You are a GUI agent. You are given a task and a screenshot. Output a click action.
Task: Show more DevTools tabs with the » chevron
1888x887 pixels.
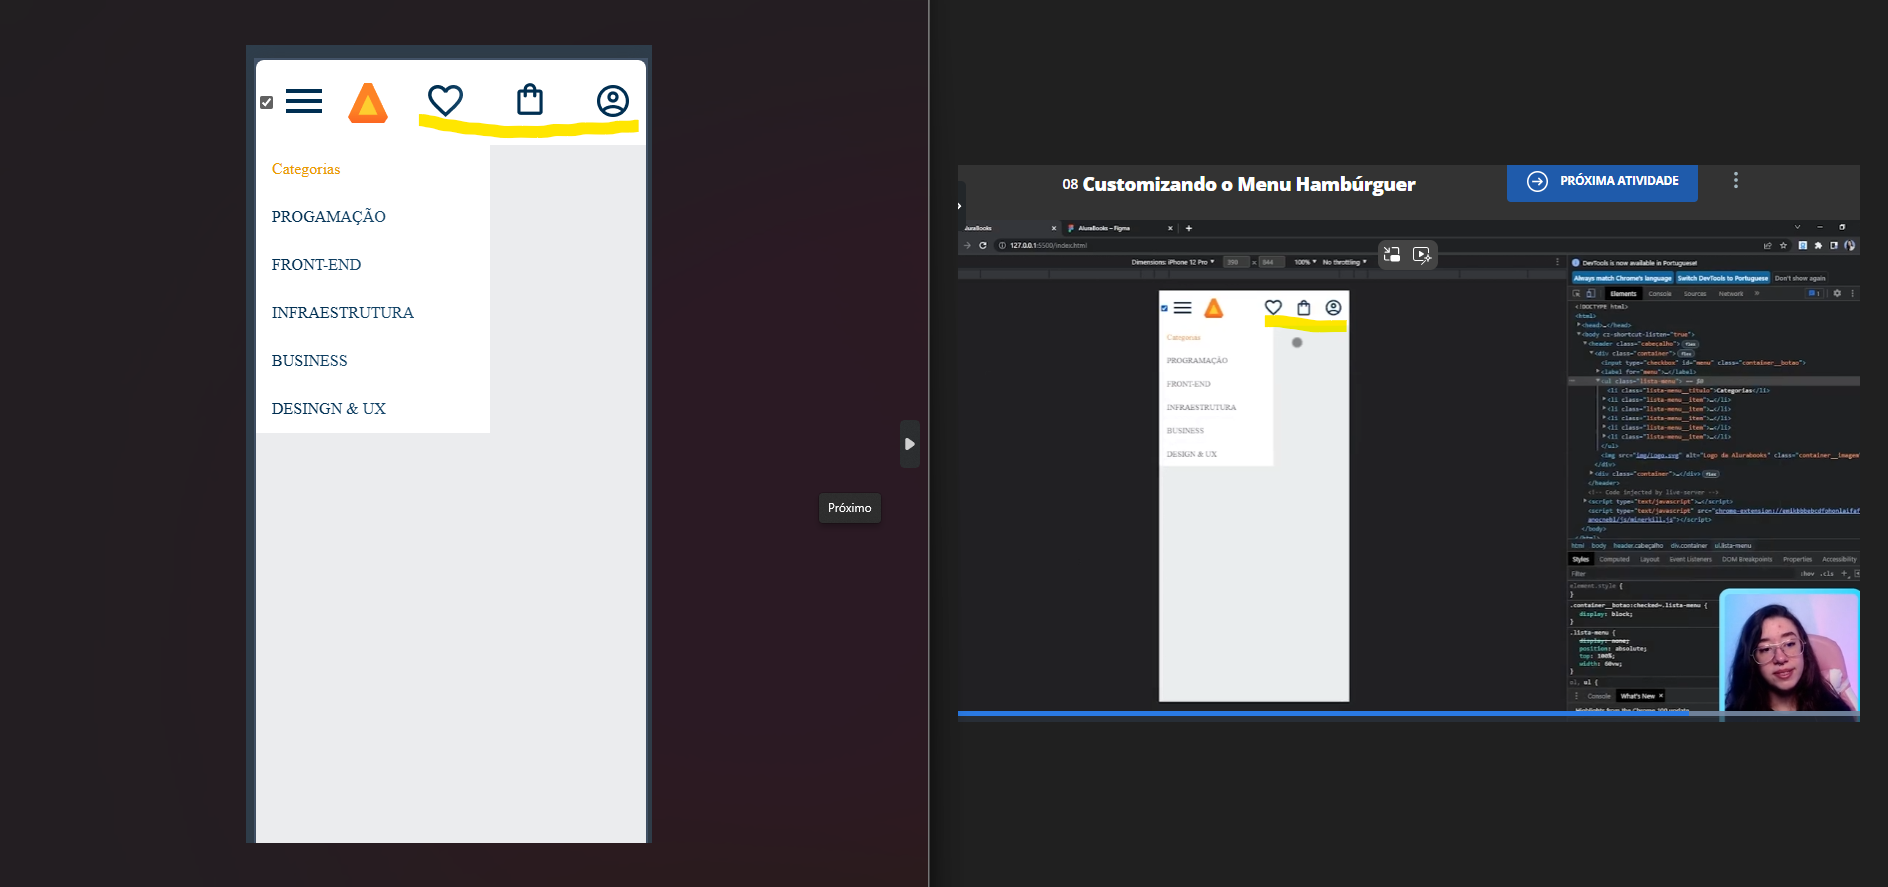[x=1757, y=294]
